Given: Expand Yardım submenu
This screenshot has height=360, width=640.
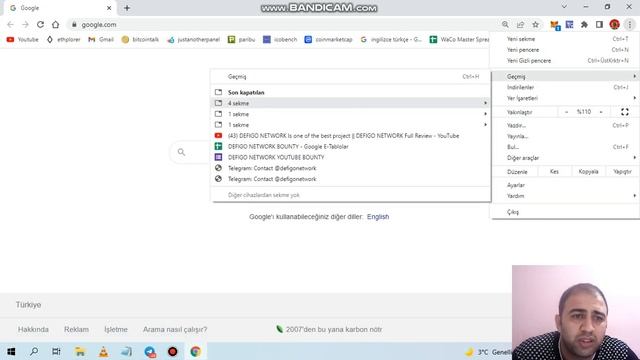Looking at the screenshot, I should coord(566,196).
